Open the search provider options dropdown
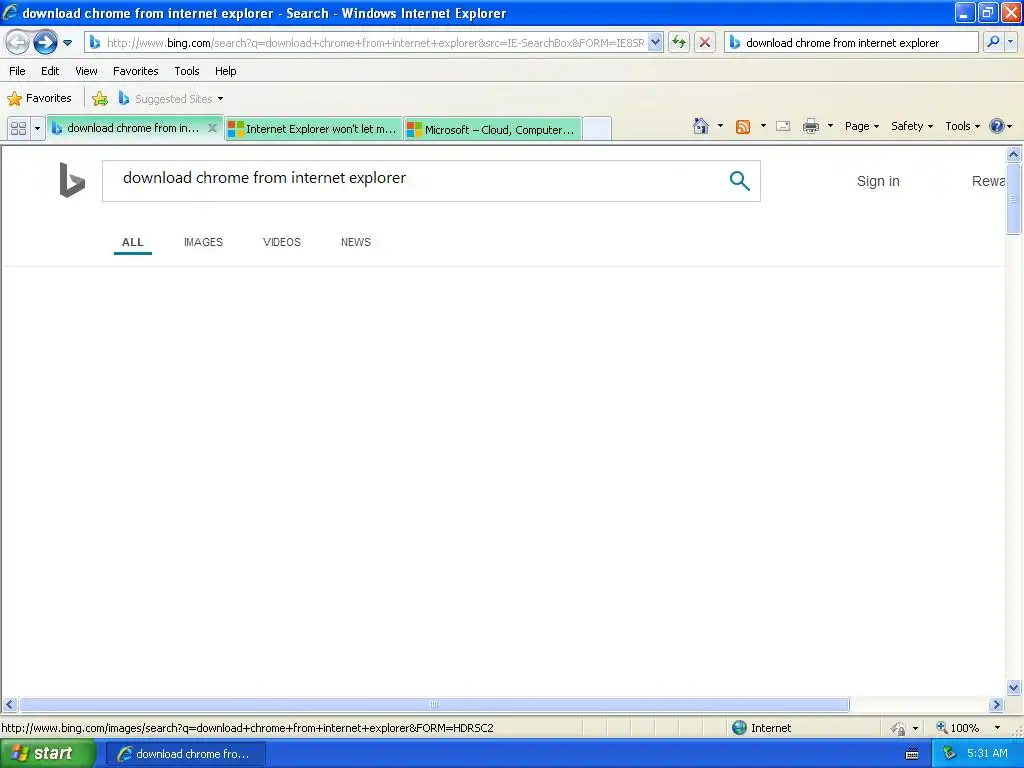The image size is (1024, 768). pyautogui.click(x=1011, y=42)
